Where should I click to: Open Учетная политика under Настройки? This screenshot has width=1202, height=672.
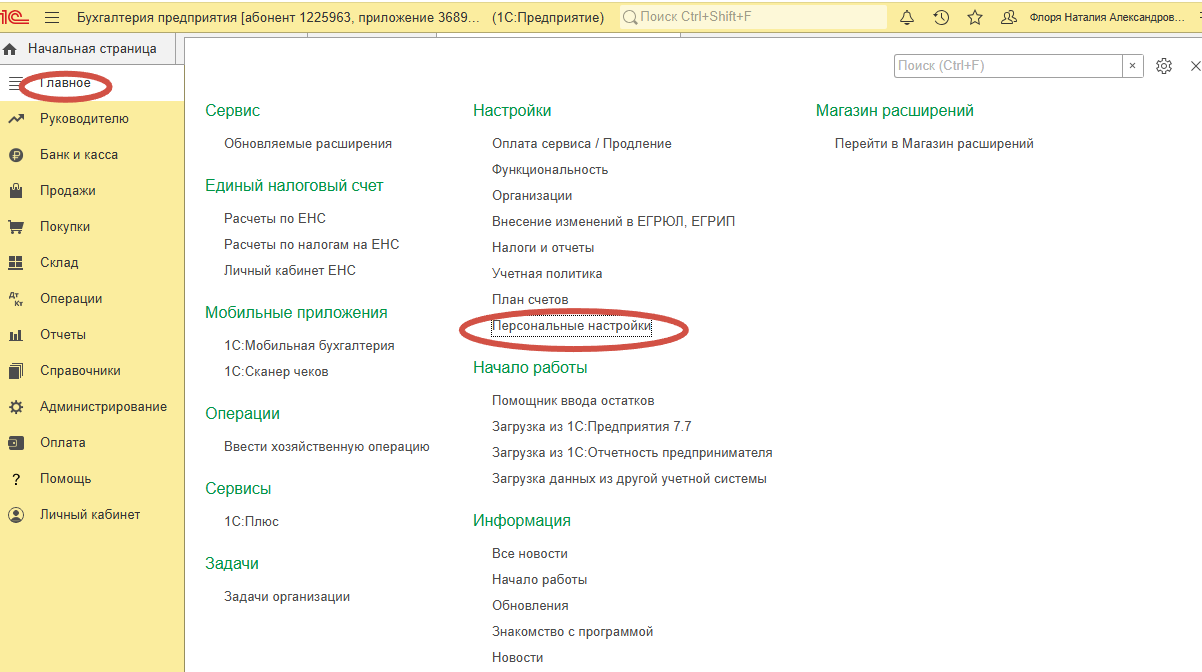pos(547,273)
